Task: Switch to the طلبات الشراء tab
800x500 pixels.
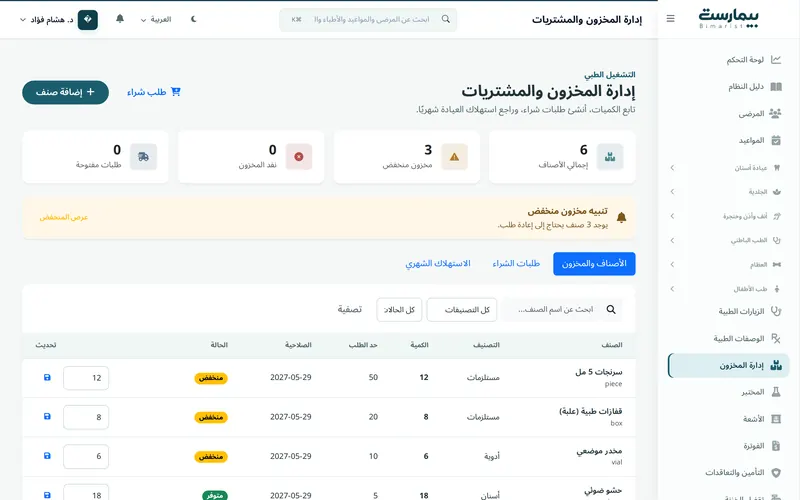Action: (516, 264)
